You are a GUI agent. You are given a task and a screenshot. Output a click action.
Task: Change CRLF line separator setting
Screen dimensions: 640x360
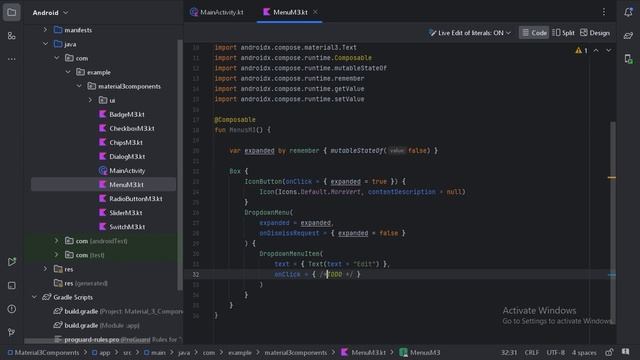pos(531,352)
